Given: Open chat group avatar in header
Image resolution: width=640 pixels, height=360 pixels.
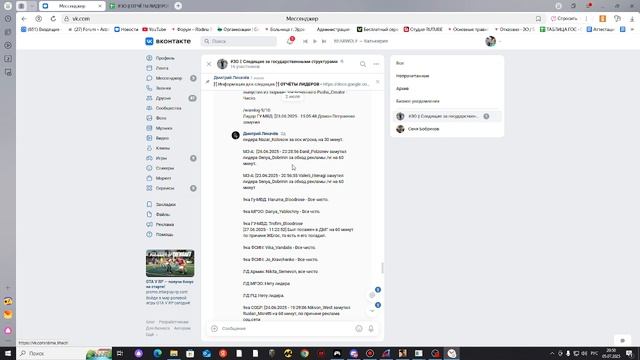Looking at the screenshot, I should tap(222, 64).
